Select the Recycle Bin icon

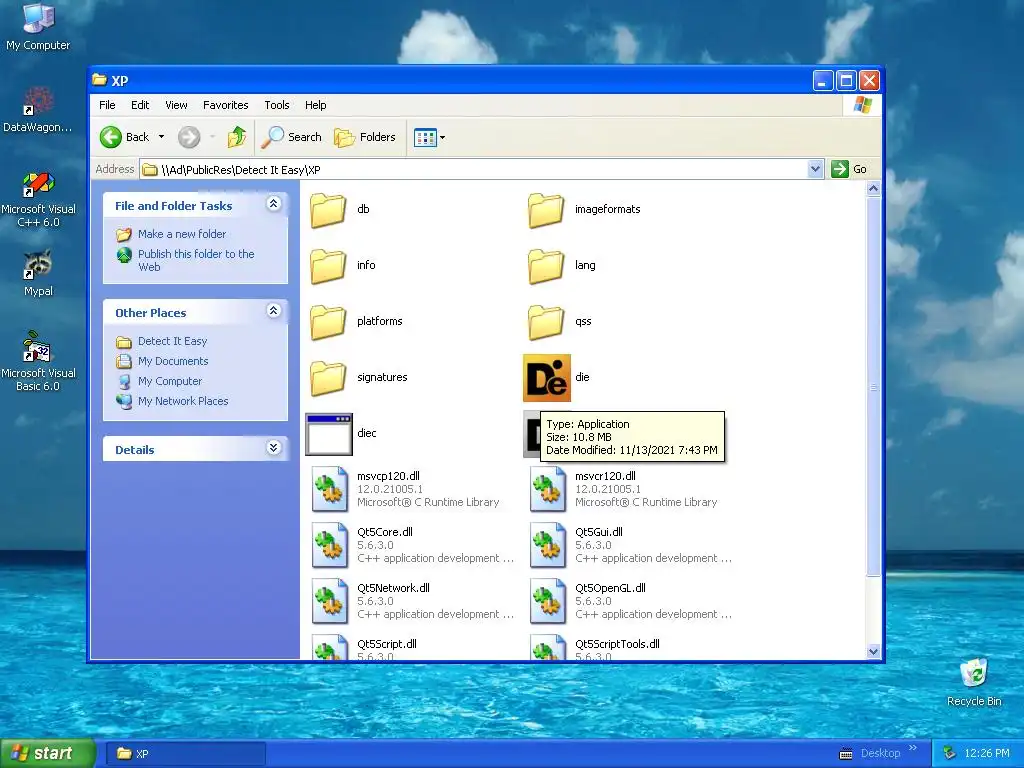974,682
